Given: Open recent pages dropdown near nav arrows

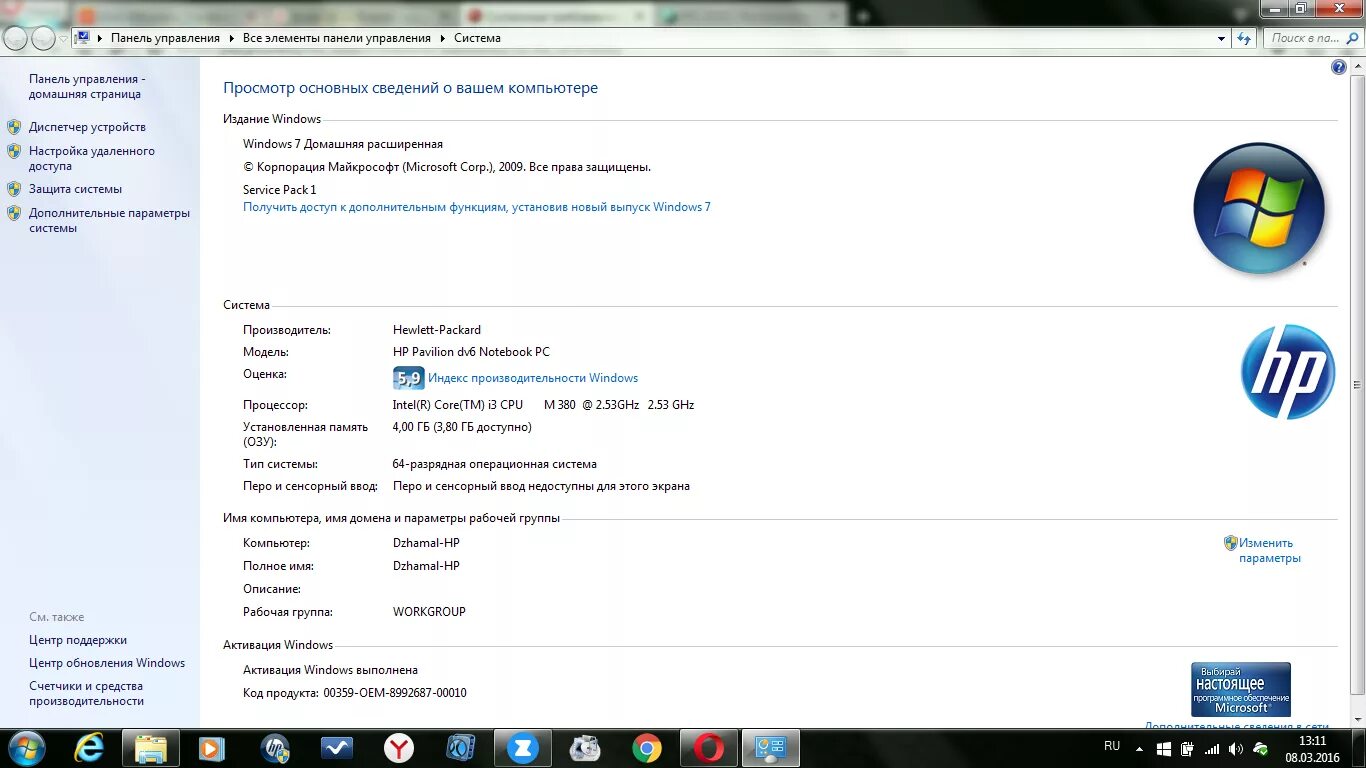Looking at the screenshot, I should 63,38.
